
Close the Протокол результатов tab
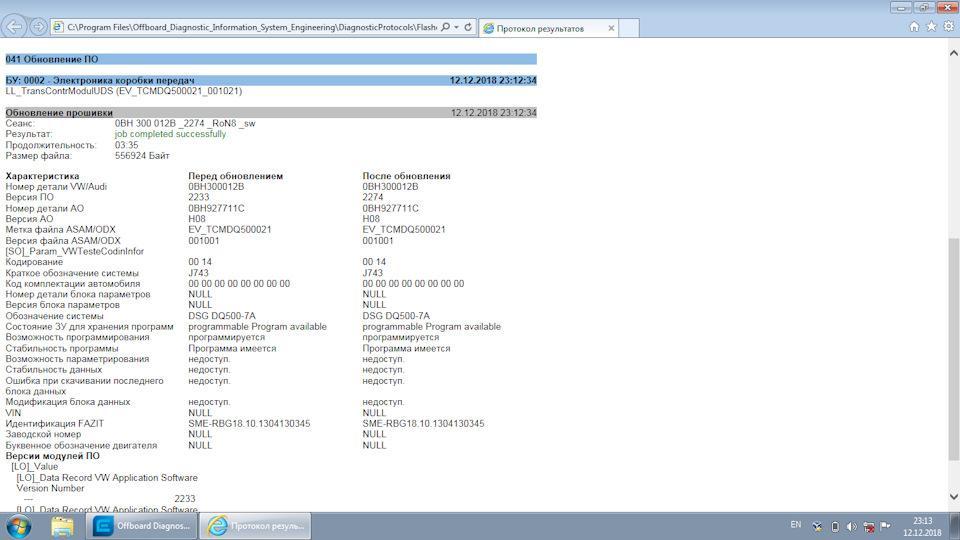(x=611, y=28)
